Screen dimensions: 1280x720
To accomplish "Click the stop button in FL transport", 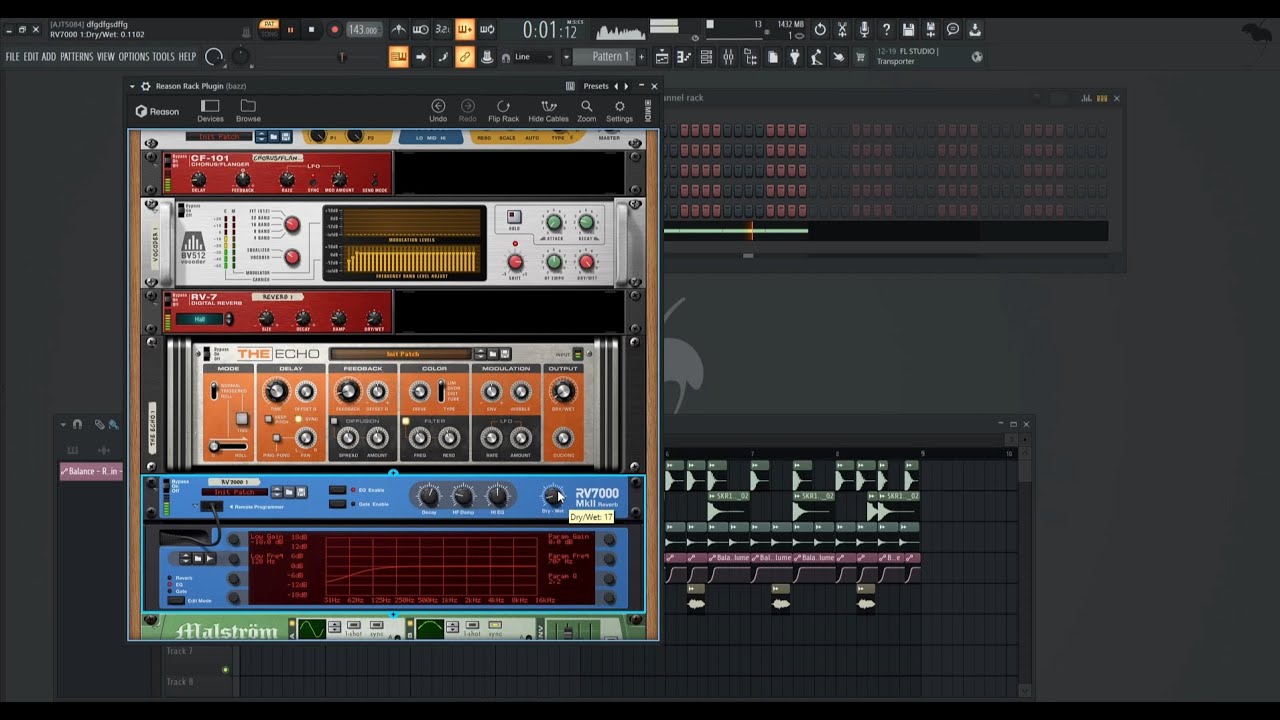I will coord(312,29).
